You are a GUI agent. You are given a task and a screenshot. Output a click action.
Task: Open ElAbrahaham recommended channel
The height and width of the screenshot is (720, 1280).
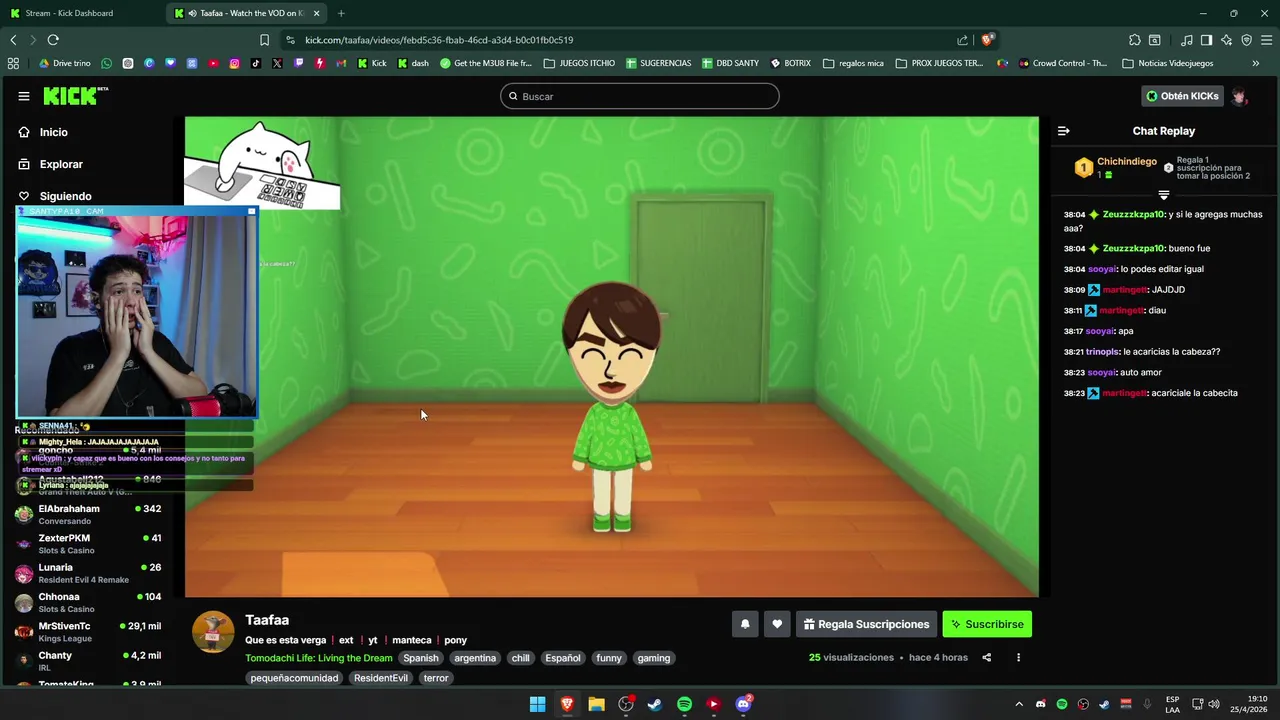(88, 514)
